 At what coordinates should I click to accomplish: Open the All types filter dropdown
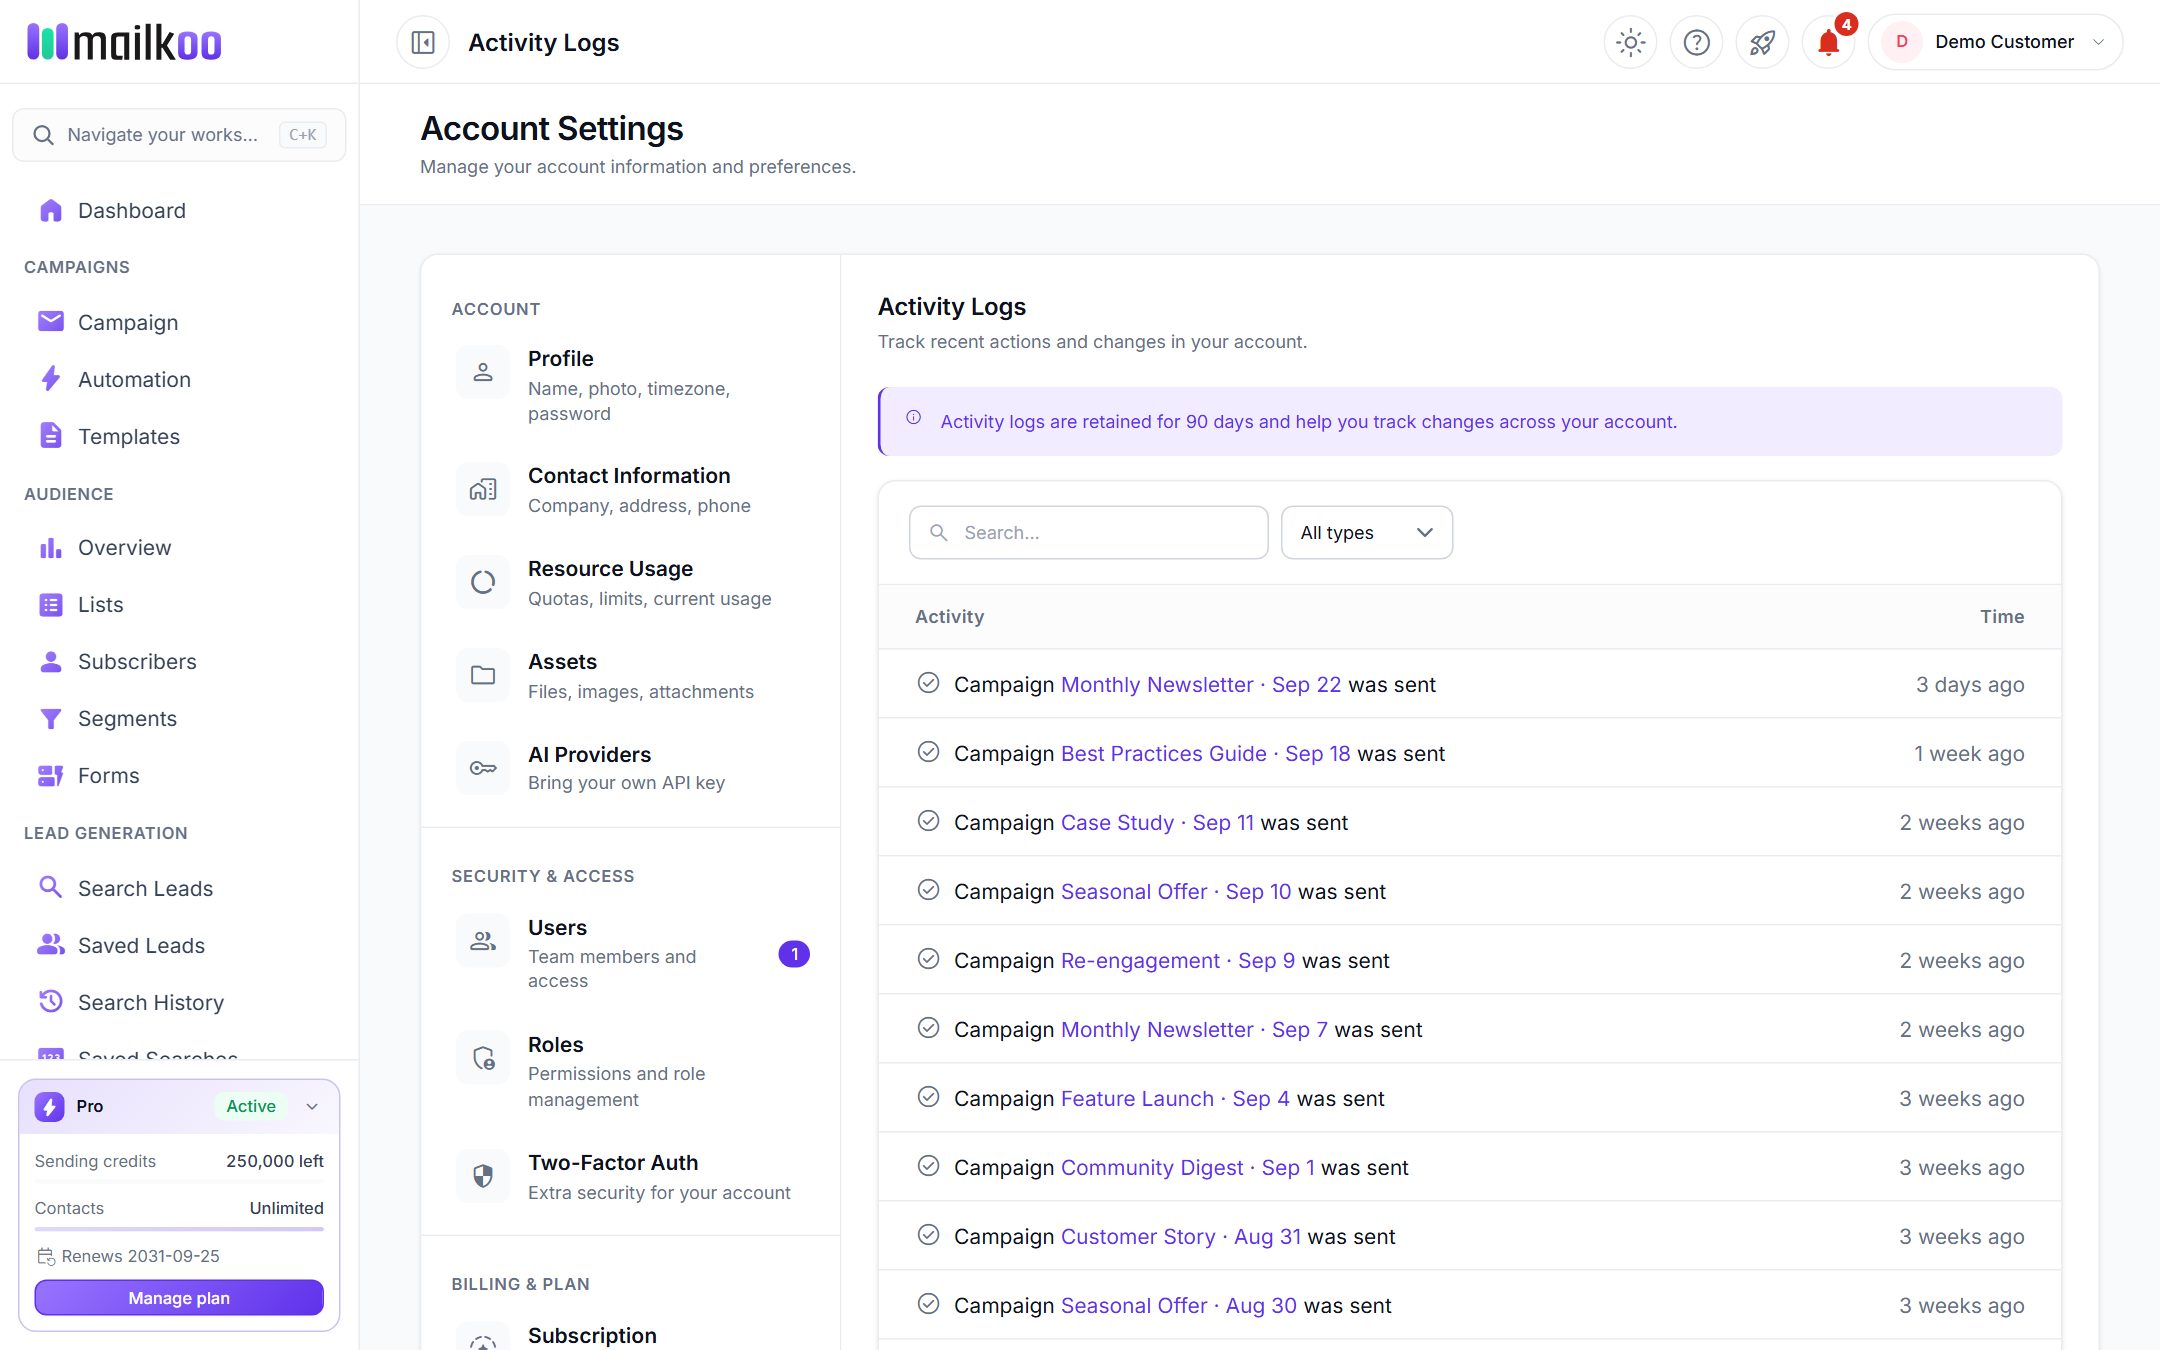click(x=1366, y=532)
